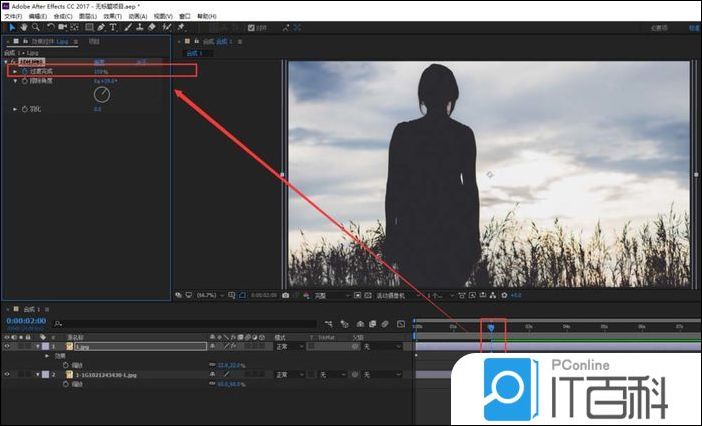Screen dimensions: 702x426
Task: Select the Zoom magnifier tool
Action: pyautogui.click(x=34, y=28)
